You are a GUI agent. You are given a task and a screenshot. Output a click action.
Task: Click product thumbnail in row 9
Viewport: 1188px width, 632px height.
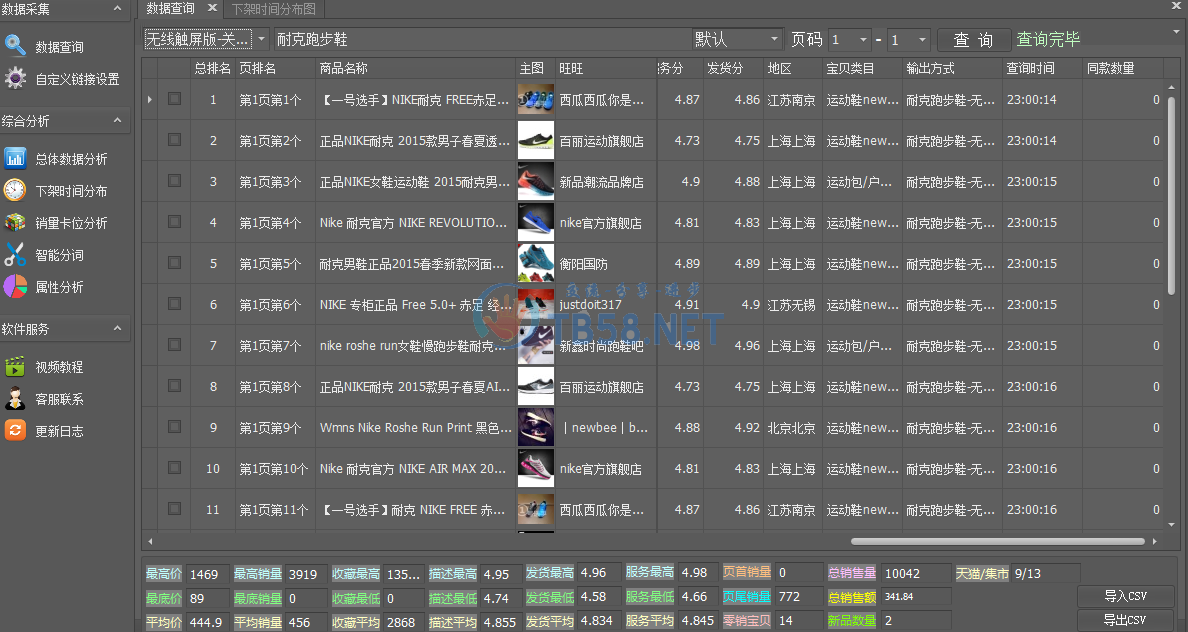click(536, 427)
